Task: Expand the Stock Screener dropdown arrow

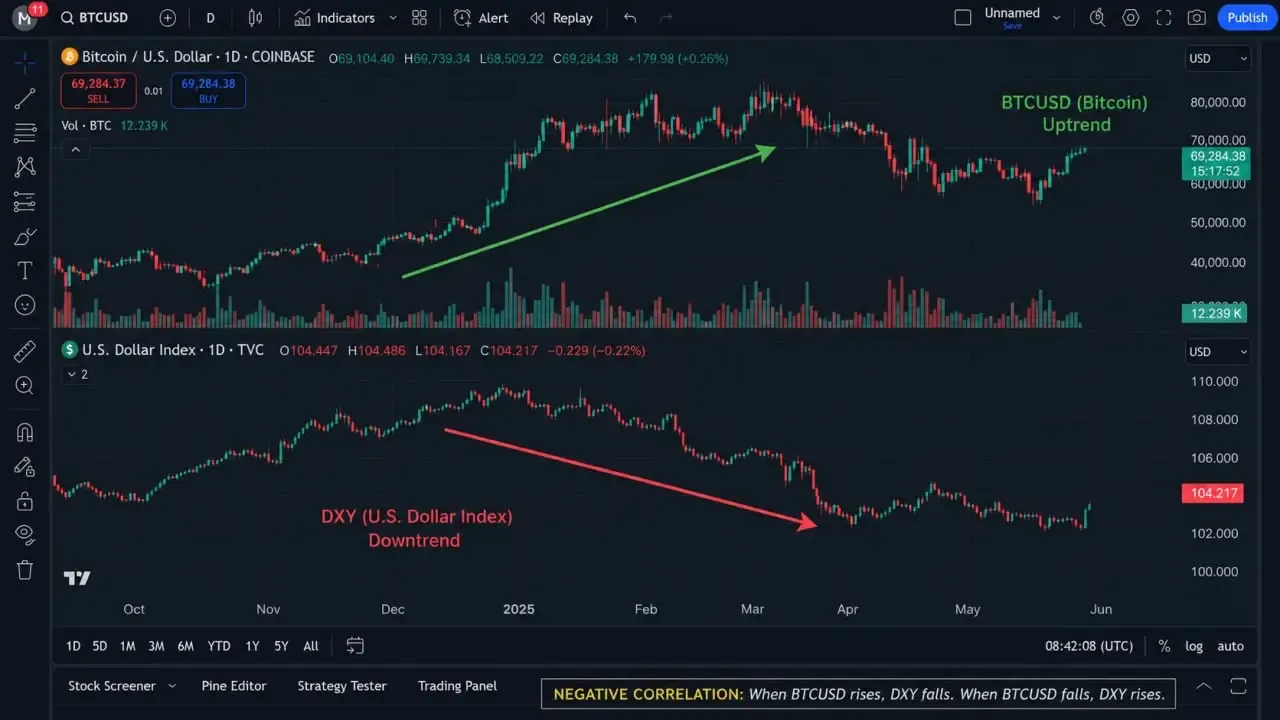Action: [172, 686]
